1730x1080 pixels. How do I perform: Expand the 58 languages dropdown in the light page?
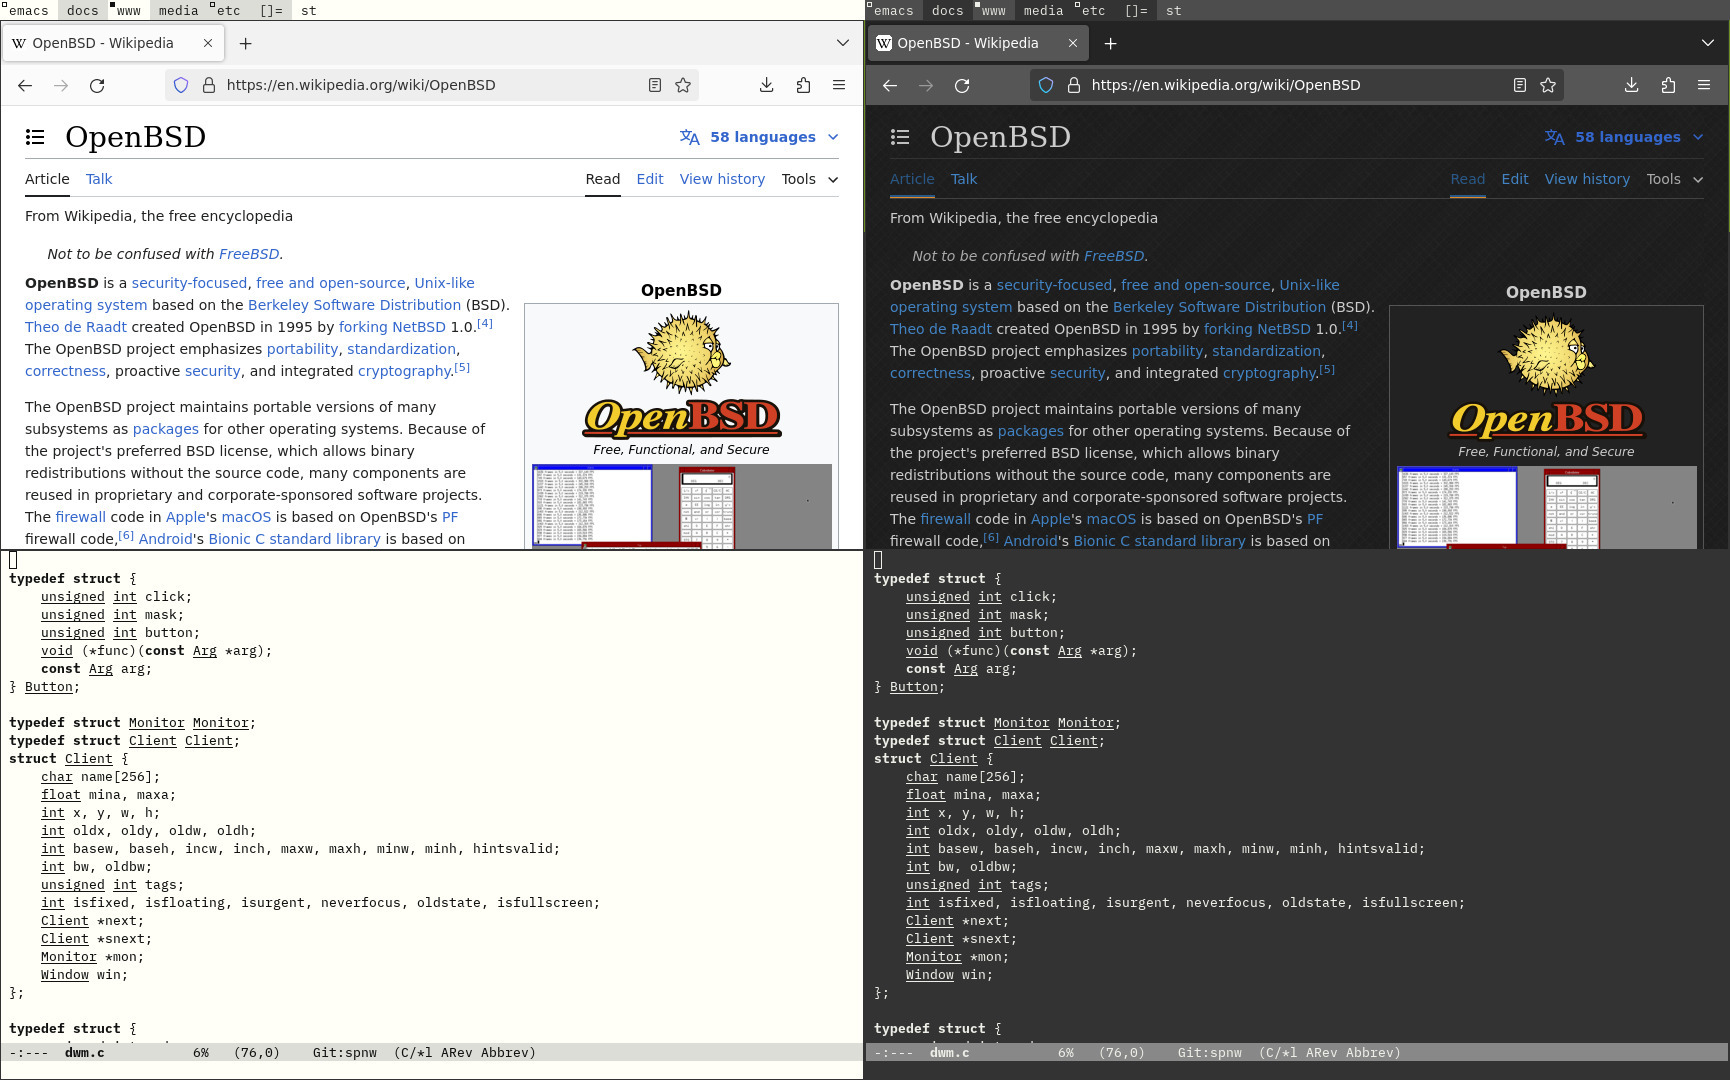pyautogui.click(x=759, y=137)
